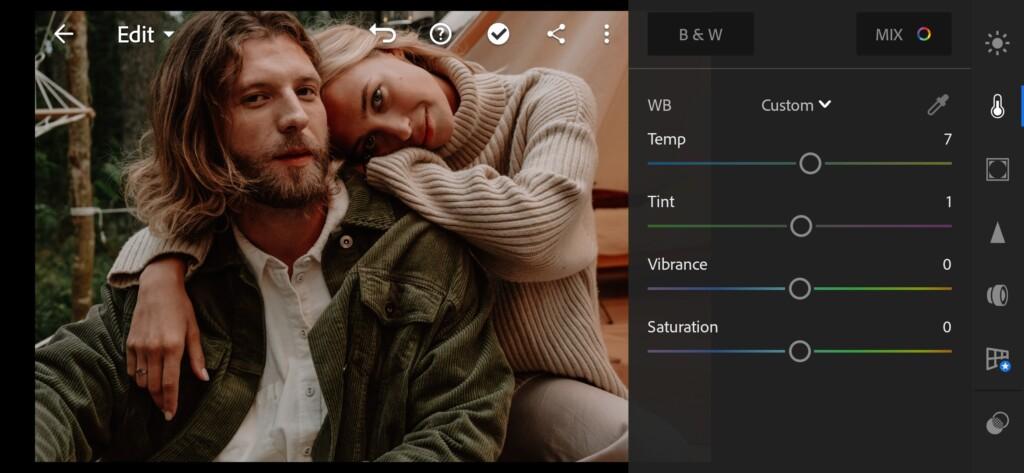Switch photo to B & W

pos(701,34)
